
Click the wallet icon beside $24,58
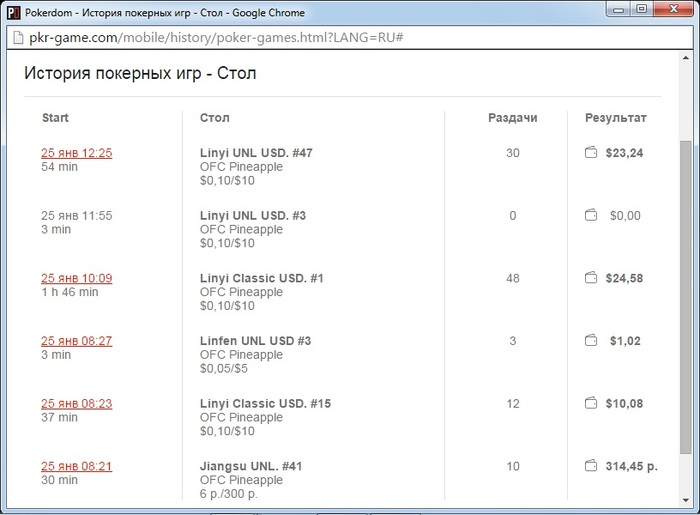coord(591,278)
